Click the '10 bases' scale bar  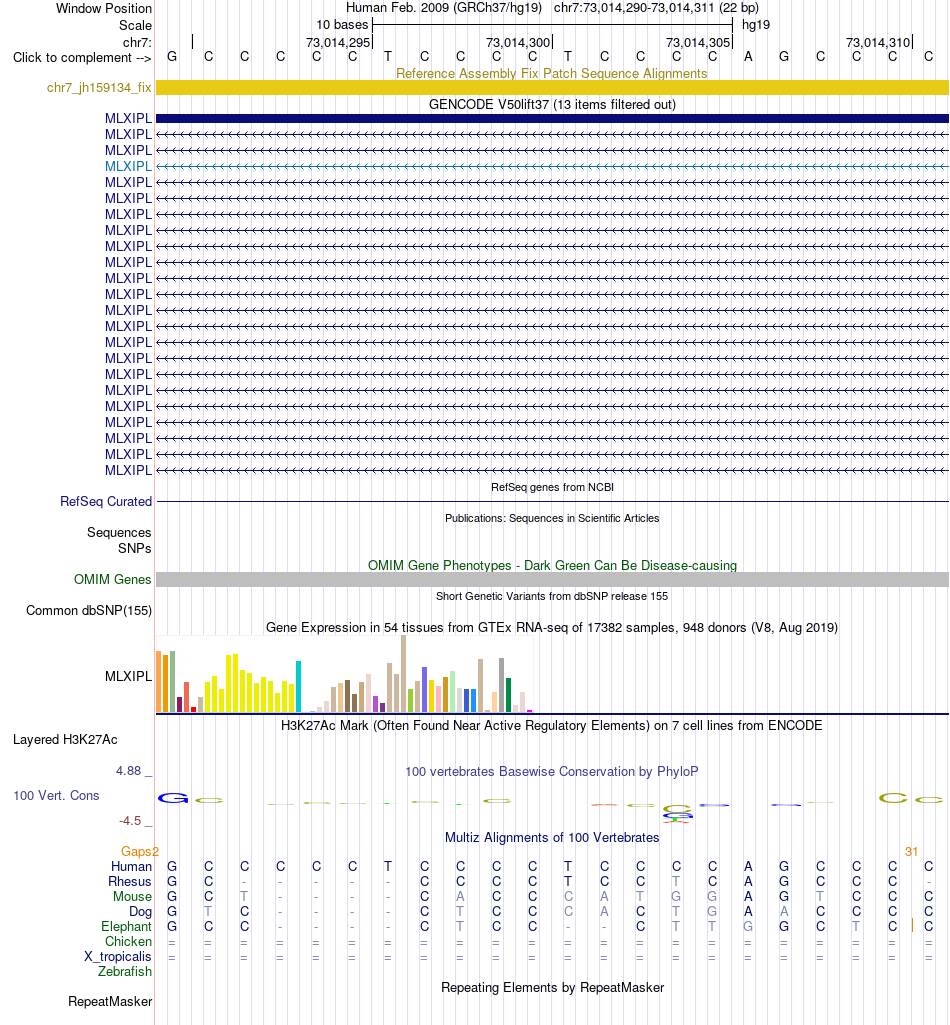(x=552, y=25)
